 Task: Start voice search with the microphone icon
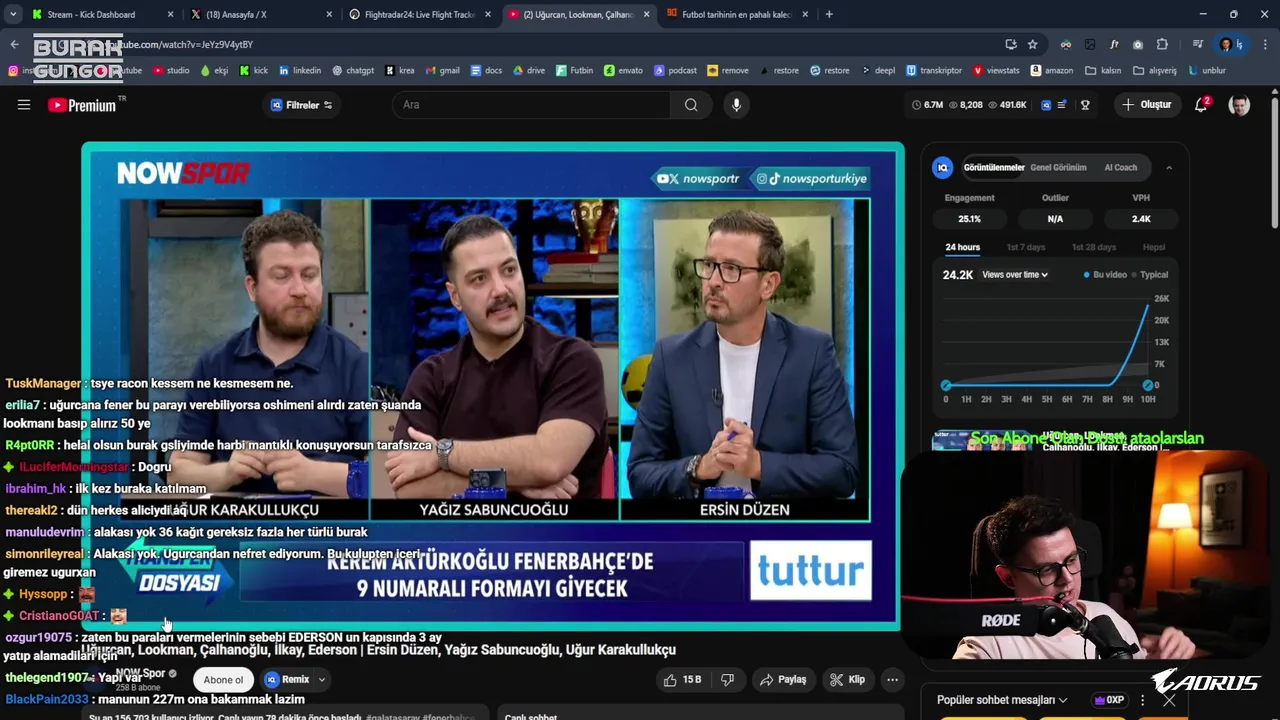point(737,105)
